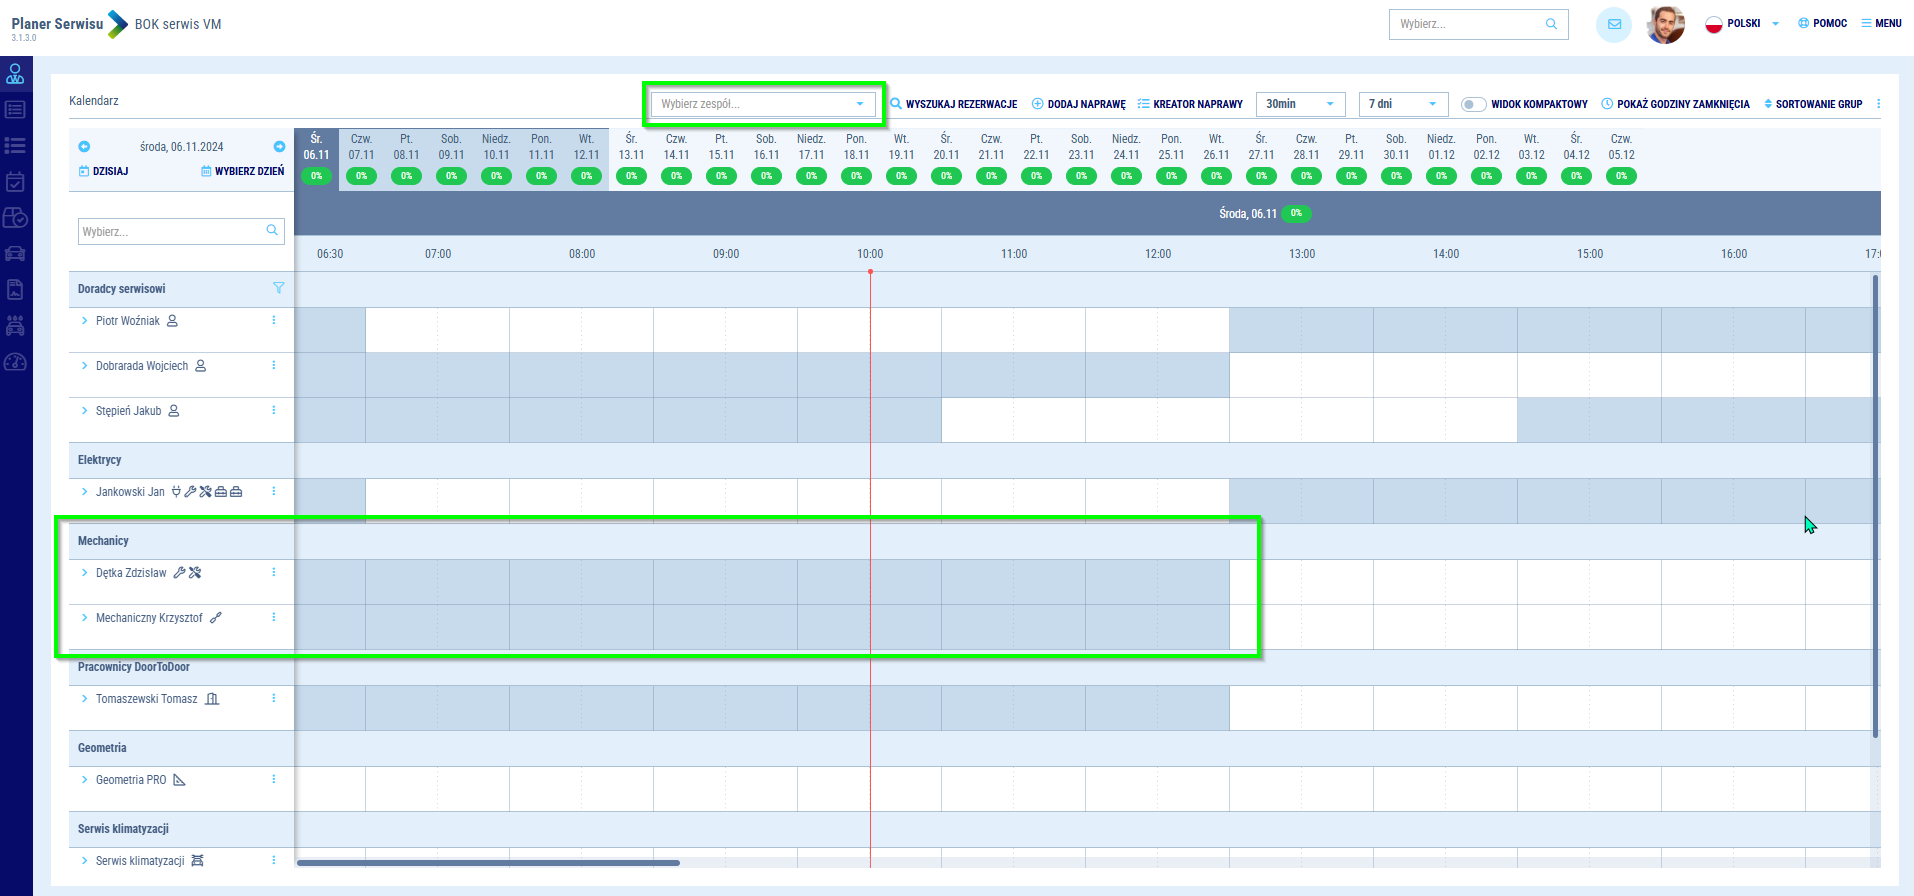The image size is (1914, 896).
Task: Click Dodaj naprawę button
Action: coord(1078,104)
